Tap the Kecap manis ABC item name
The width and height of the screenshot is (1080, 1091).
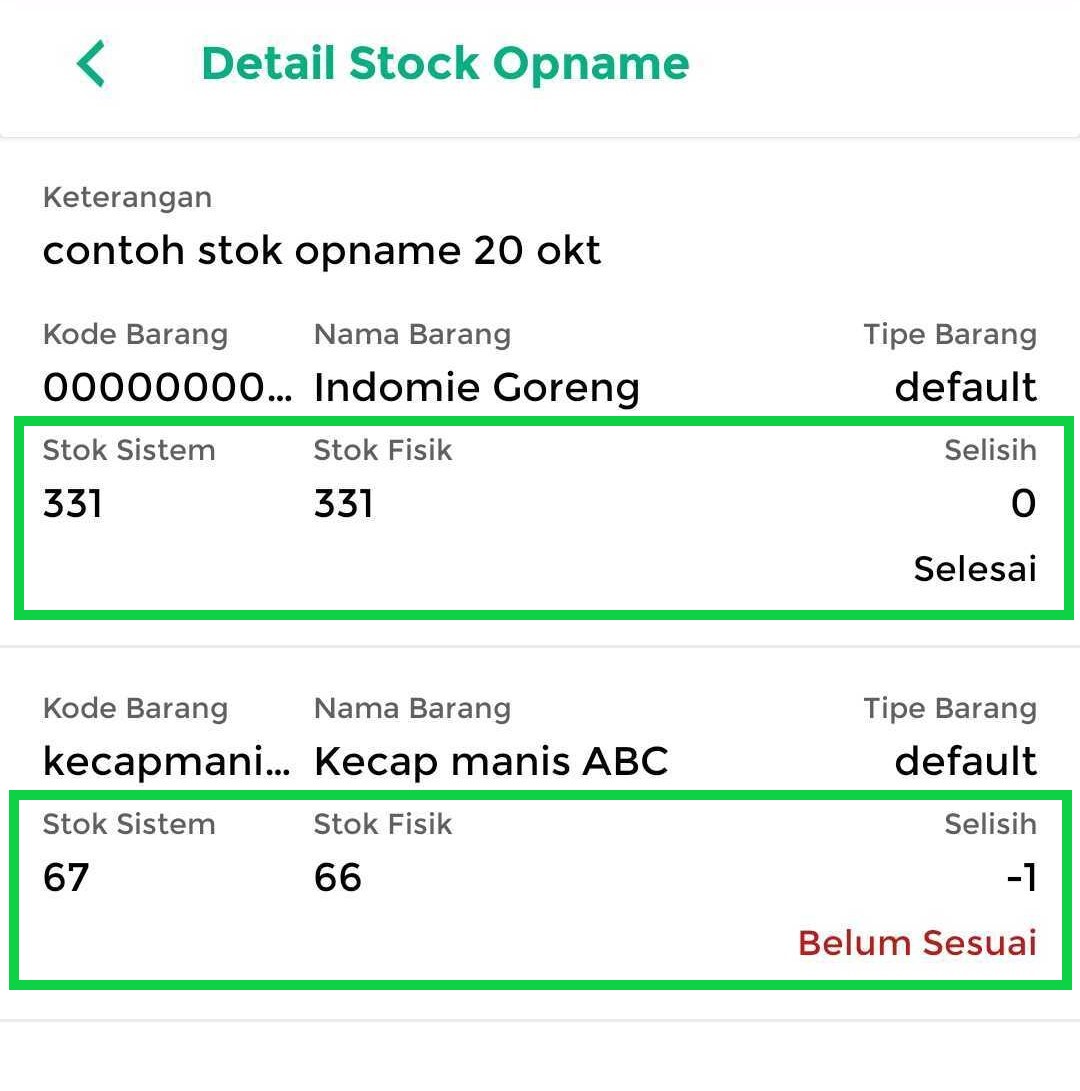tap(490, 761)
